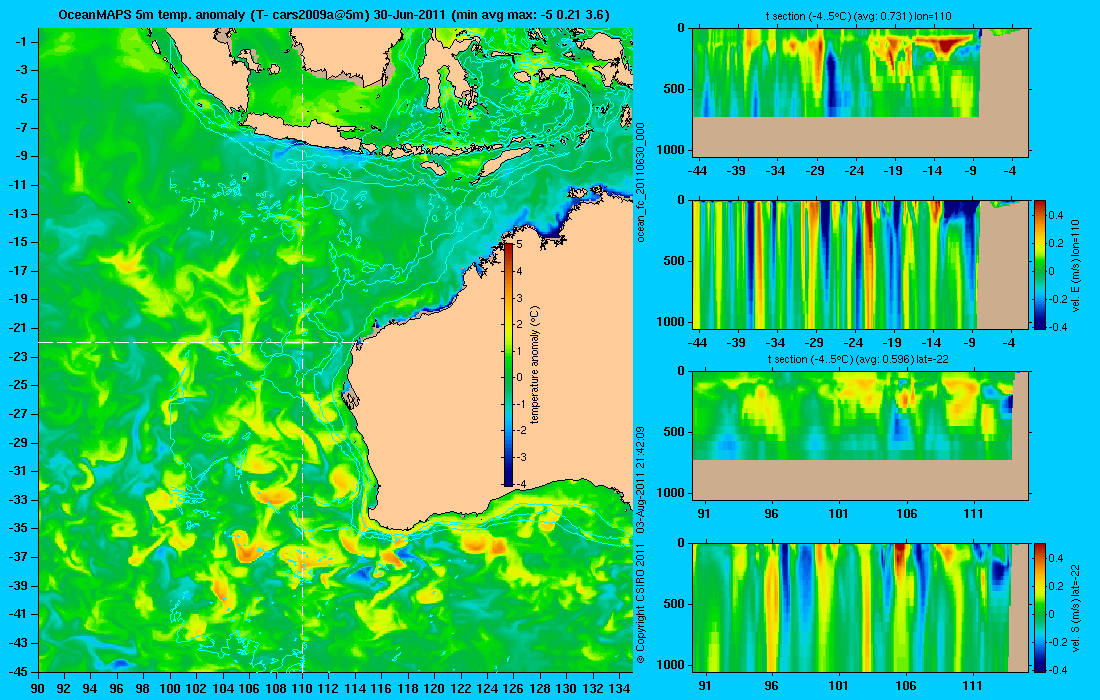The height and width of the screenshot is (700, 1100).
Task: Click the vel. E color bar scale
Action: [1040, 264]
